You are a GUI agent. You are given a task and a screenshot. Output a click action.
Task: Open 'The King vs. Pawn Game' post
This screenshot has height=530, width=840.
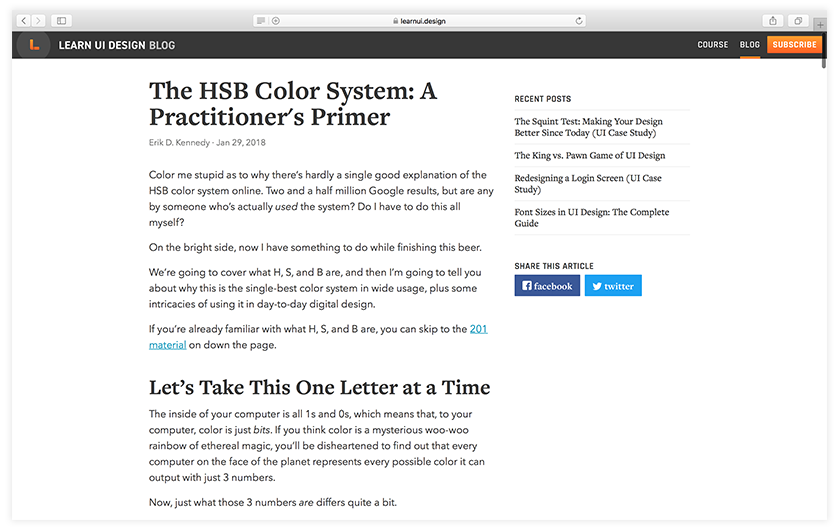[x=589, y=156]
